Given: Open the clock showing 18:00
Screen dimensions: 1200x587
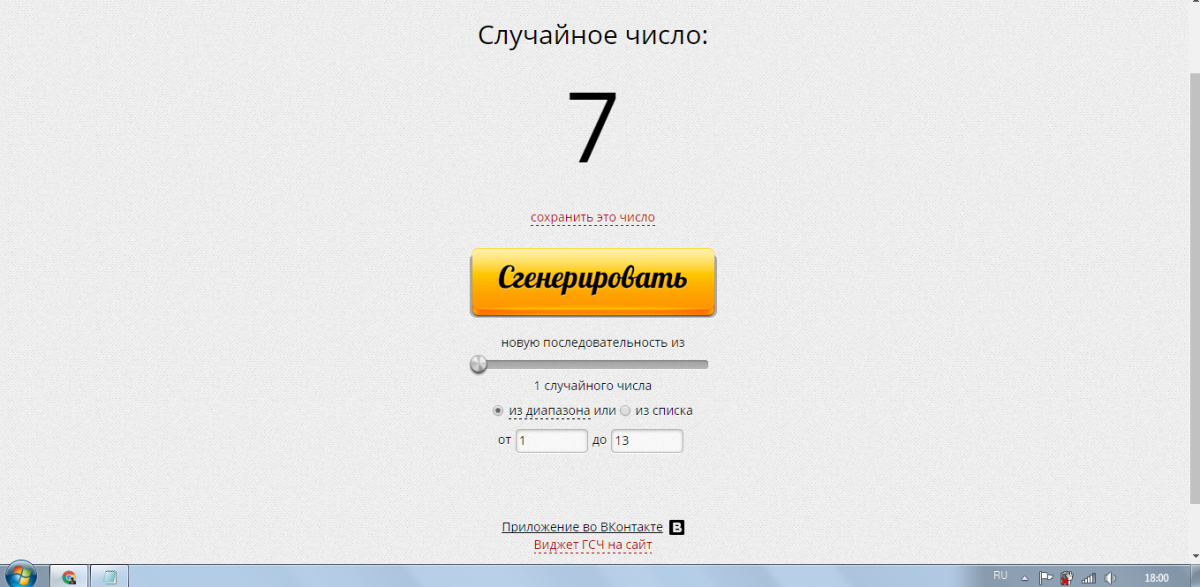Looking at the screenshot, I should pyautogui.click(x=1156, y=577).
